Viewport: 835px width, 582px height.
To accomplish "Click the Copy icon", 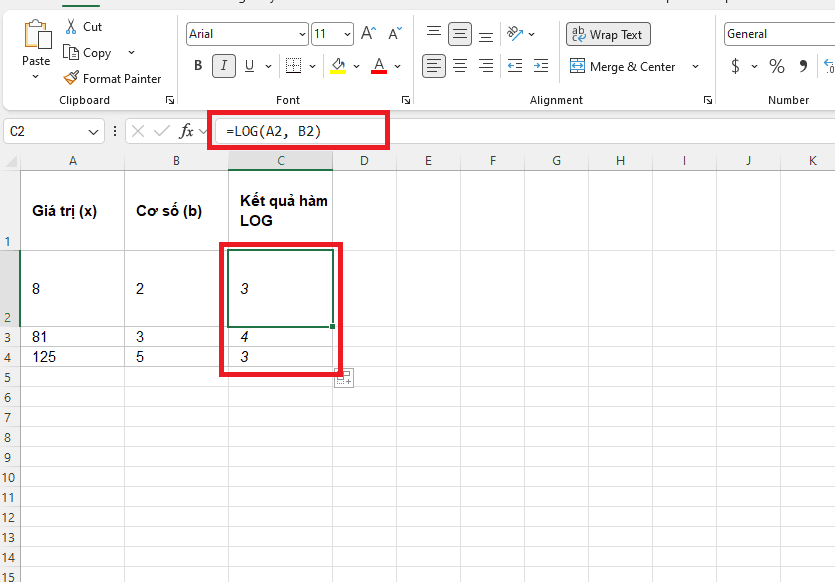I will coord(71,52).
